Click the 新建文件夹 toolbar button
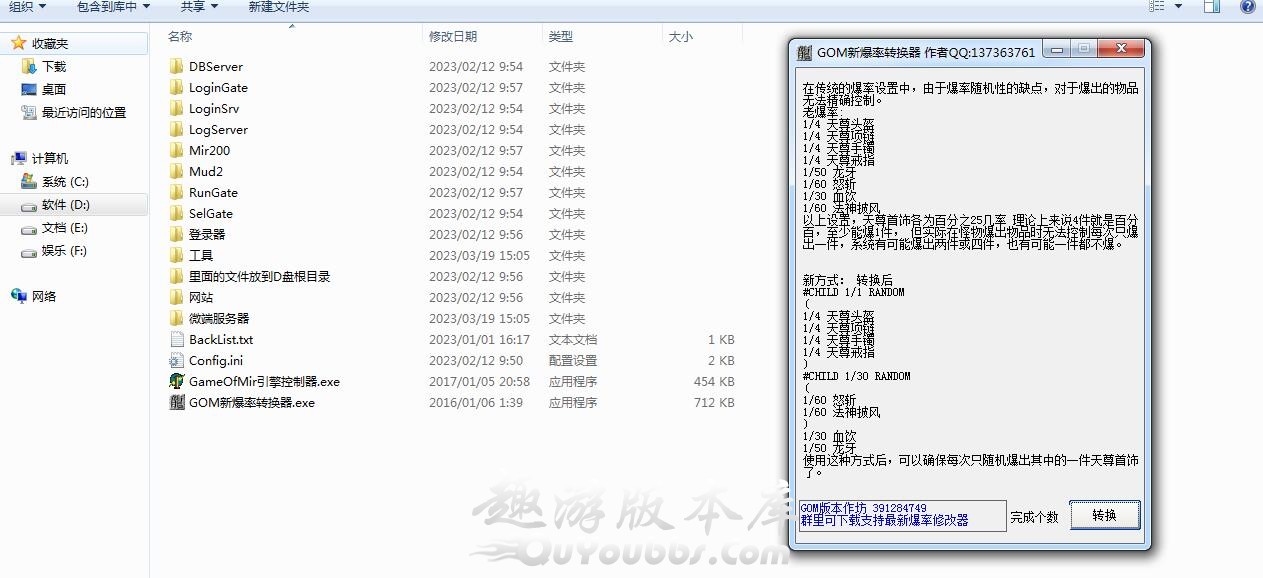 (x=278, y=6)
